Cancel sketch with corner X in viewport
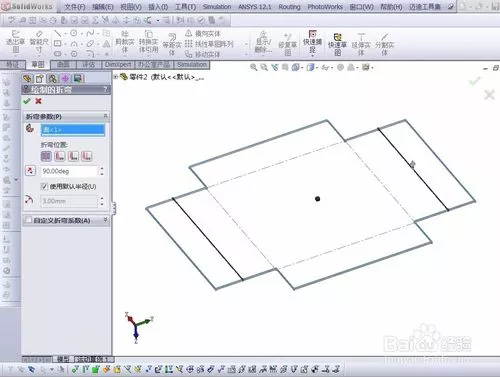This screenshot has width=500, height=377. tap(489, 95)
